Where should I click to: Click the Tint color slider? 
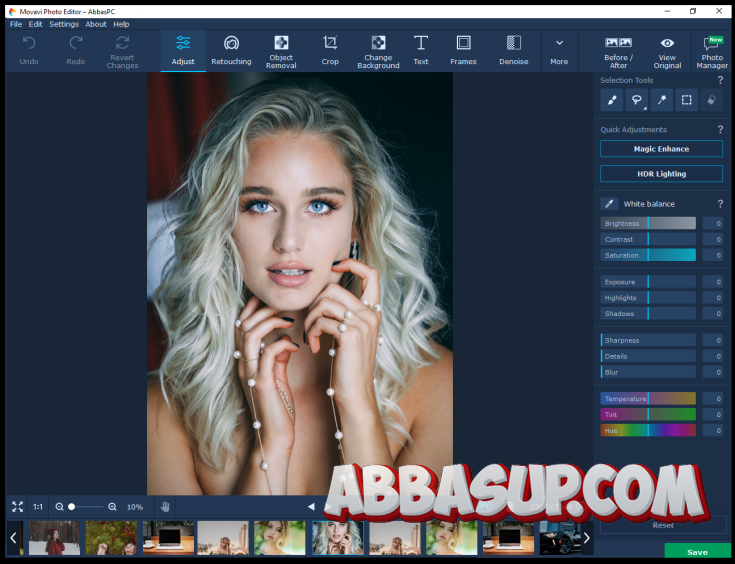coord(648,414)
